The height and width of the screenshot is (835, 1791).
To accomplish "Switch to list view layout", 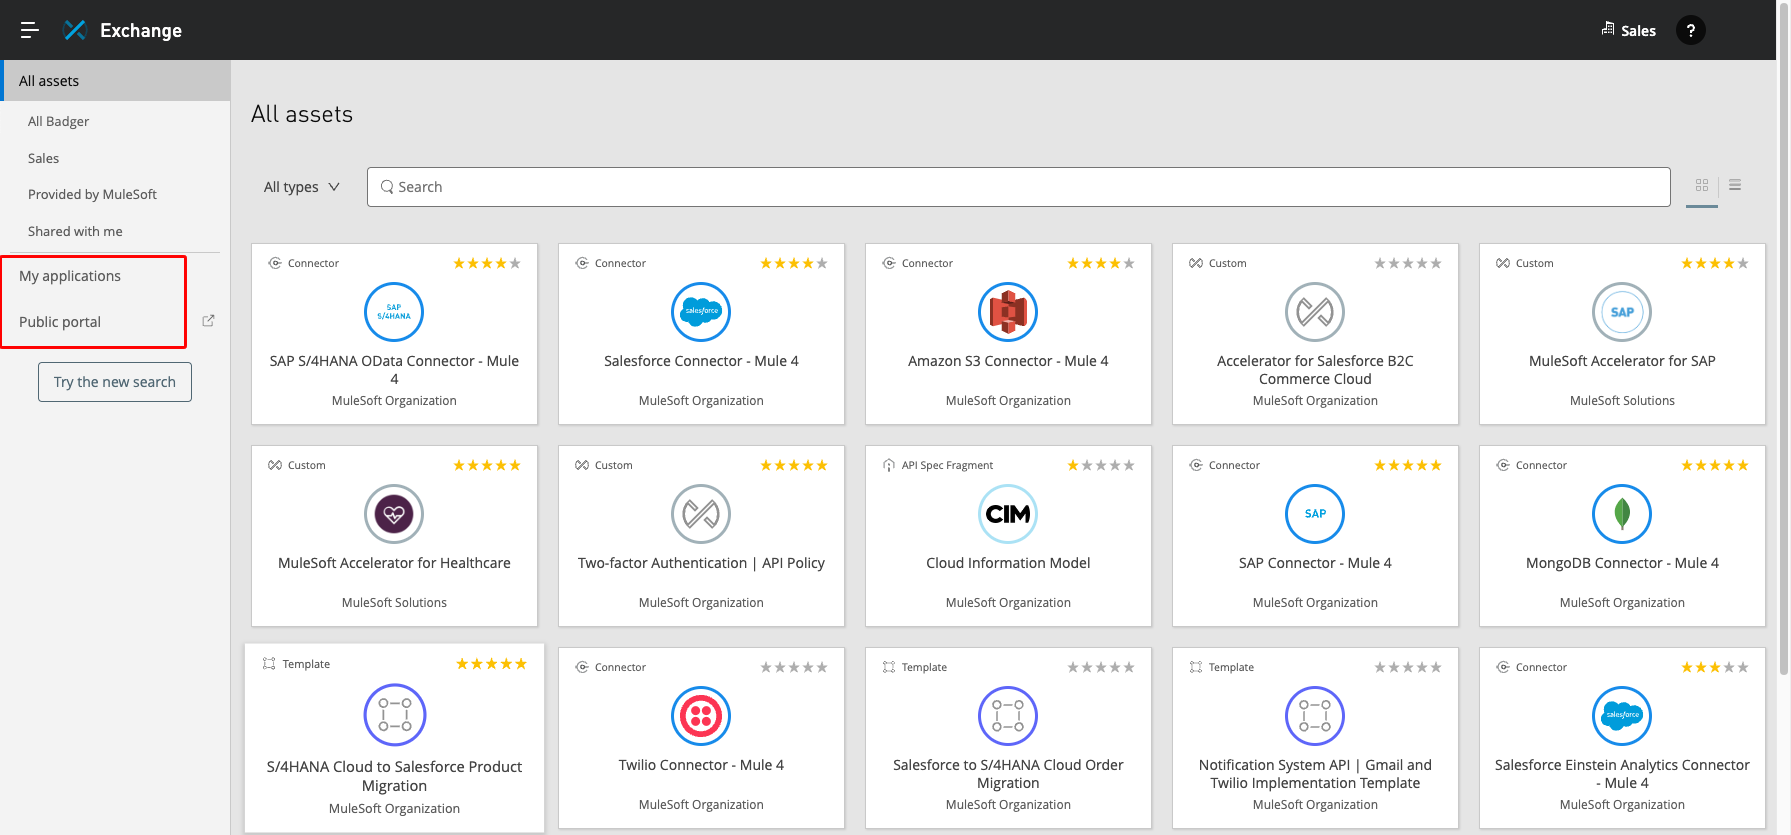I will [x=1735, y=185].
